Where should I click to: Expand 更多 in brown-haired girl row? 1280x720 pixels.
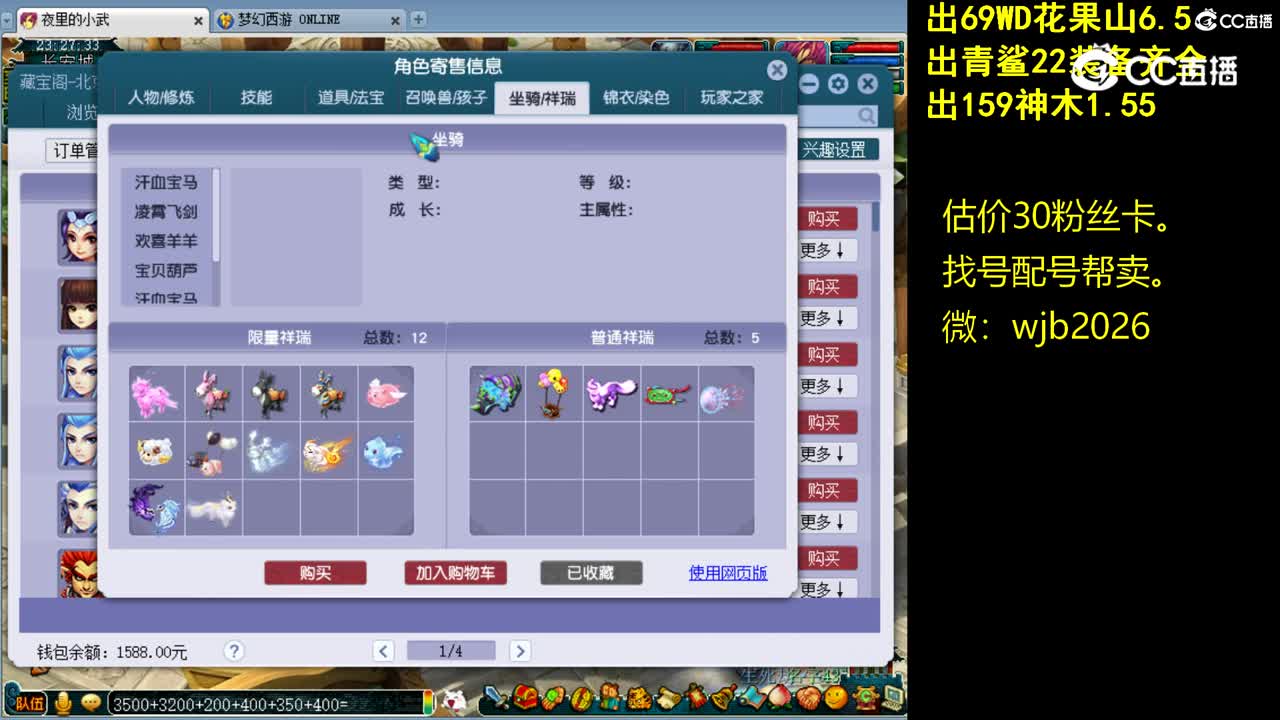click(828, 318)
